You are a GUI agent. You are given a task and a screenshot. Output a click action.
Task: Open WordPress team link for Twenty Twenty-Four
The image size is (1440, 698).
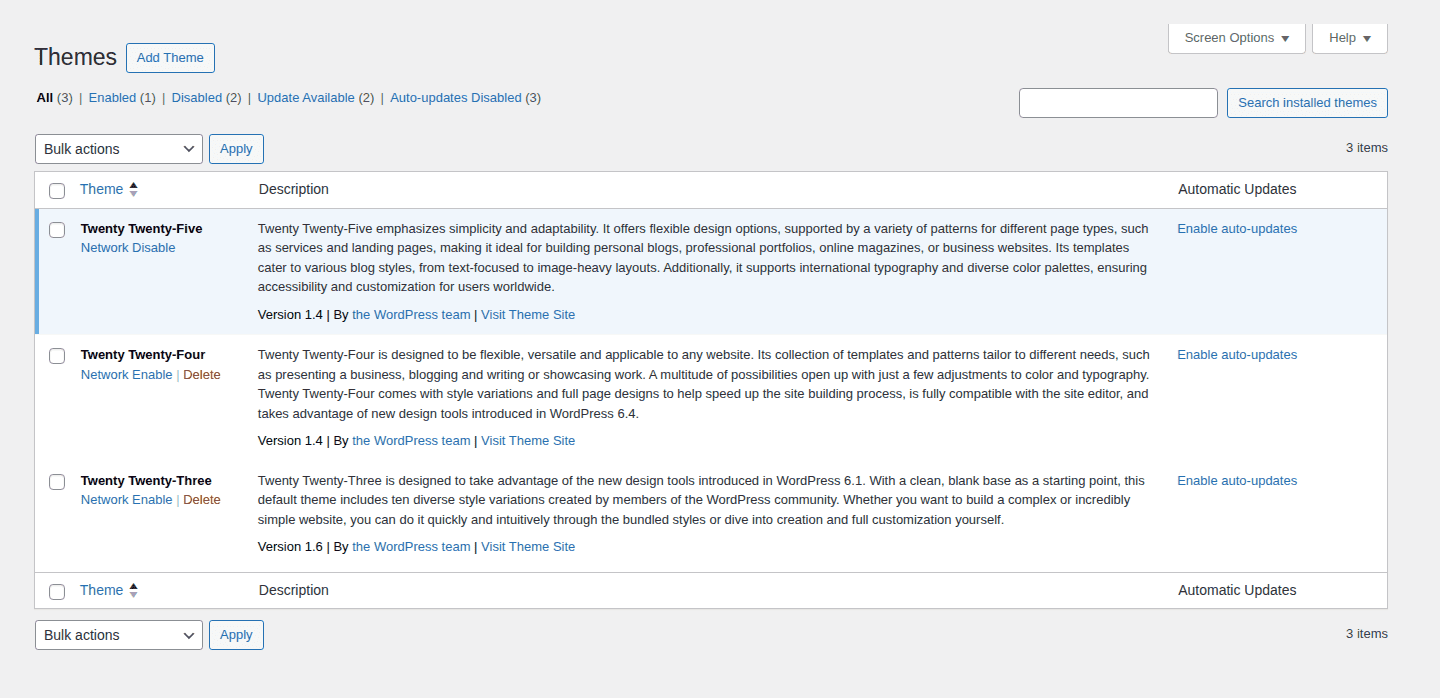click(411, 441)
